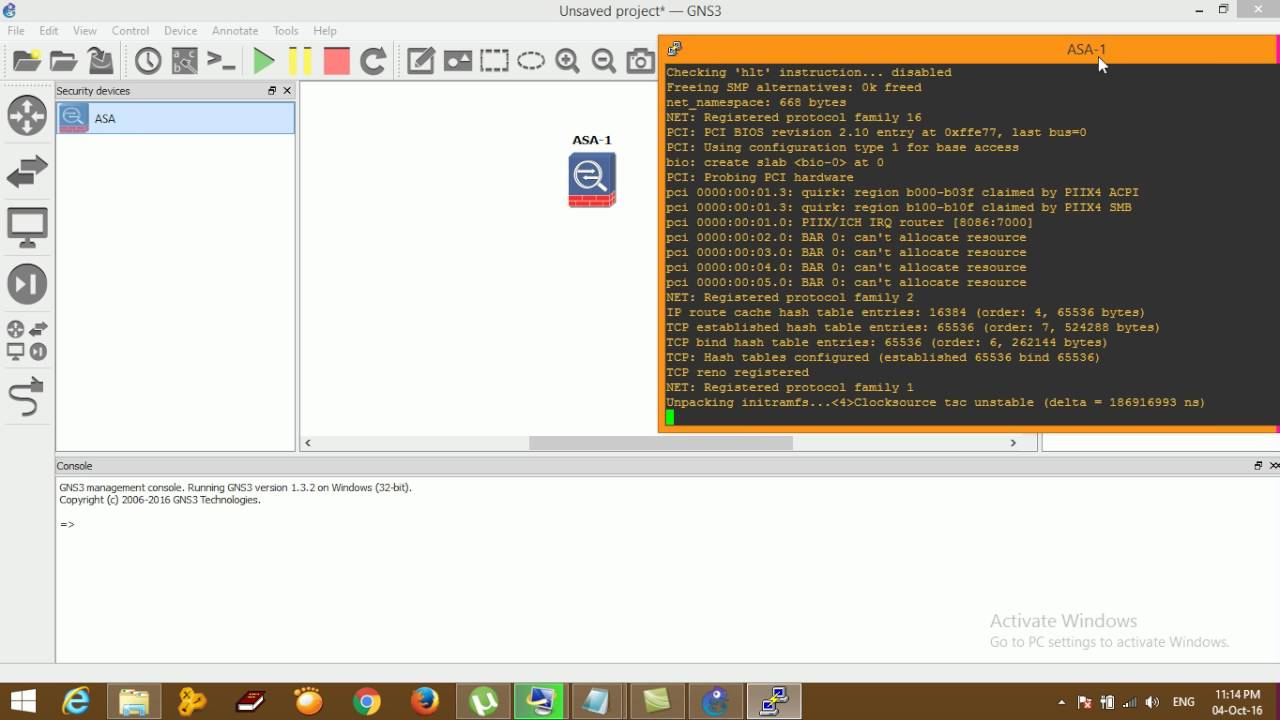Browse all devices in sidebar
Screen dimensions: 1280x720
27,341
